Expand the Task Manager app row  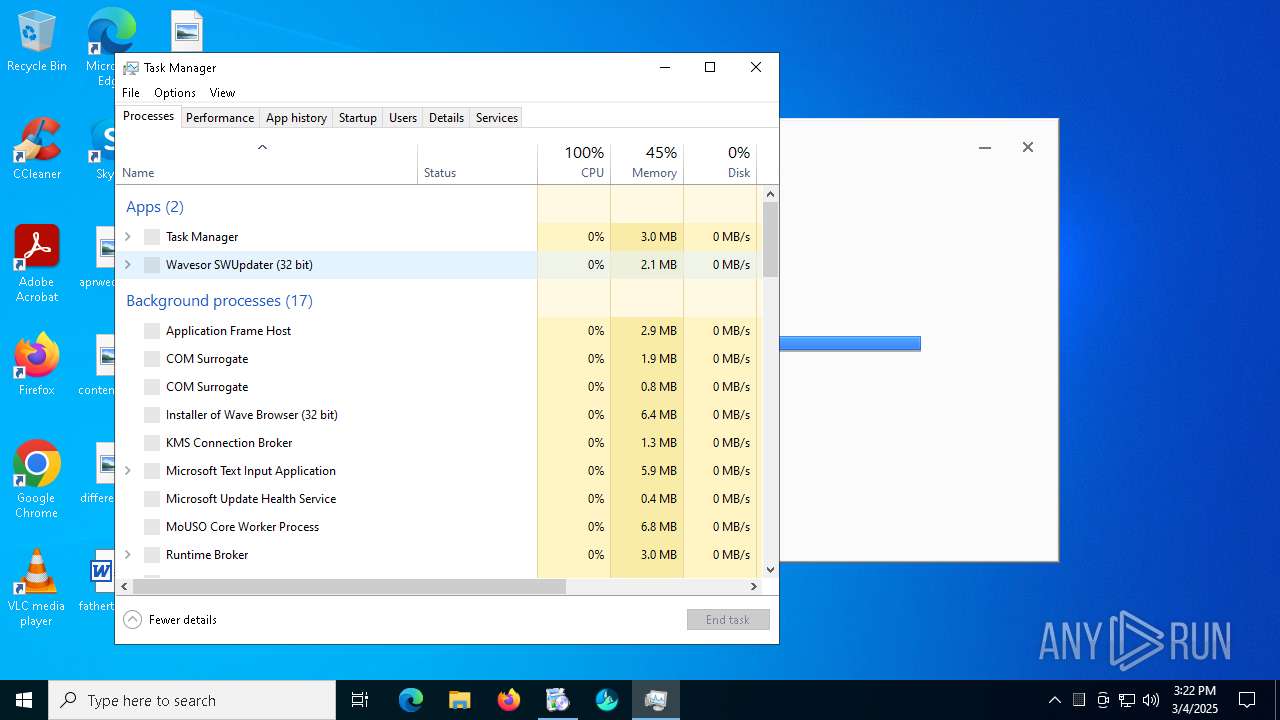(128, 237)
